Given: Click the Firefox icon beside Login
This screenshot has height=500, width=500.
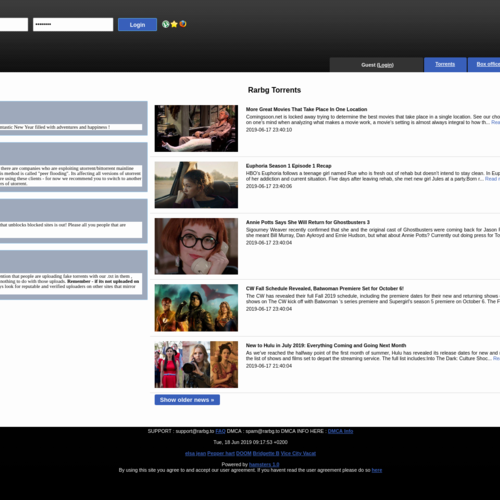Looking at the screenshot, I should [183, 24].
